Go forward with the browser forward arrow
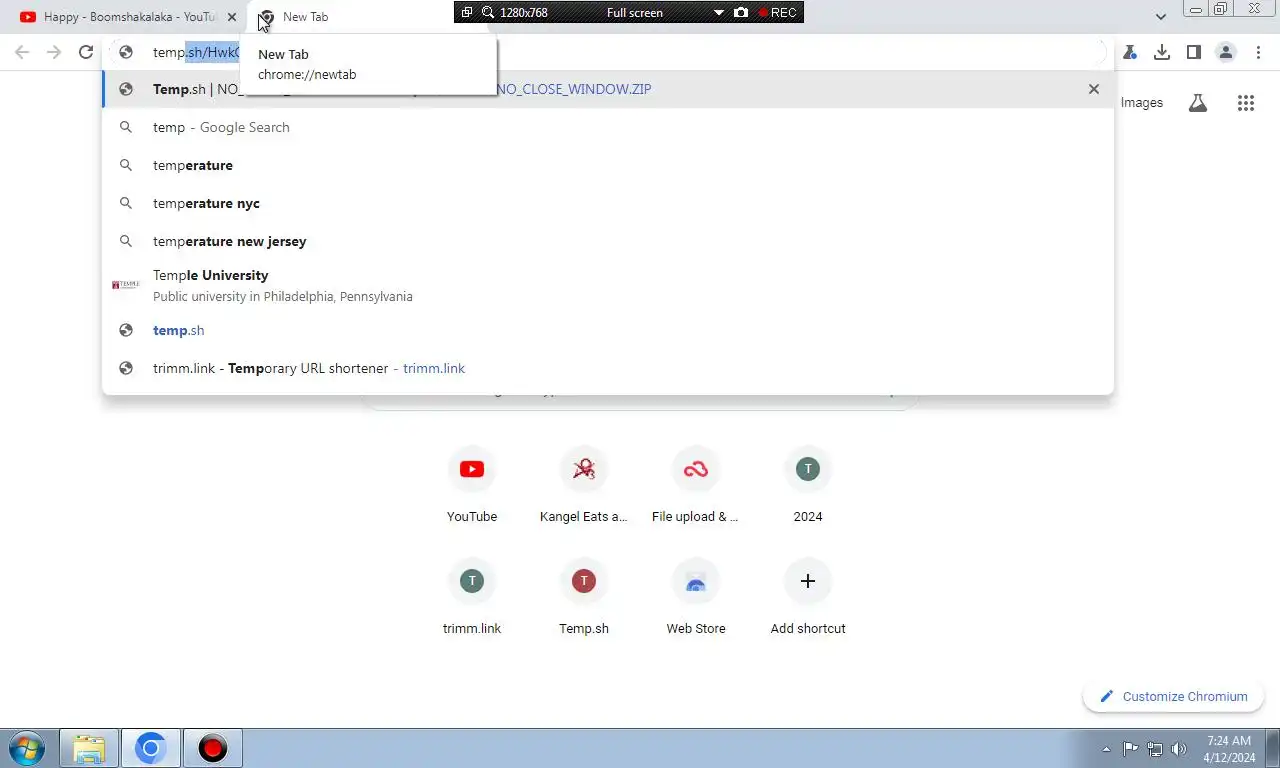 pos(54,52)
